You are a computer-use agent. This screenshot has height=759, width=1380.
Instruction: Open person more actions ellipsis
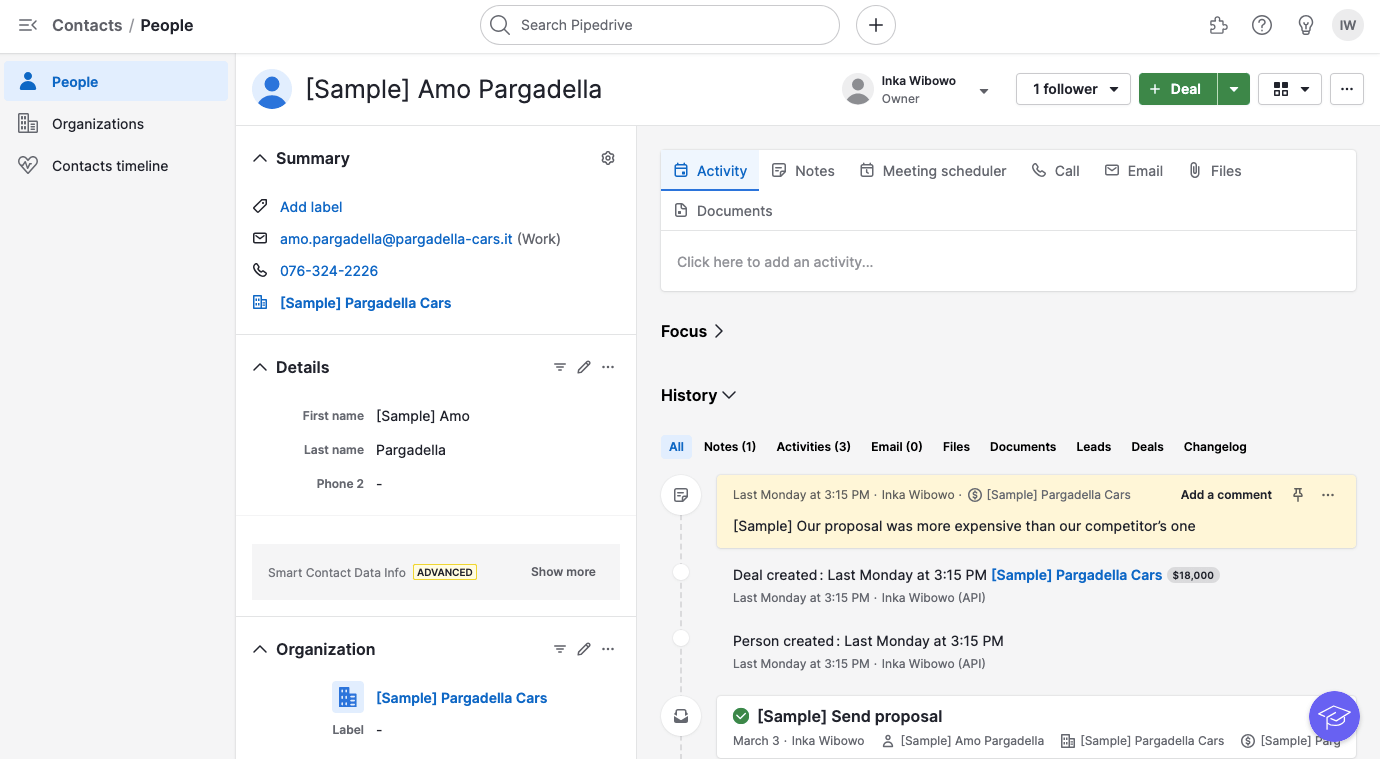pyautogui.click(x=1347, y=89)
